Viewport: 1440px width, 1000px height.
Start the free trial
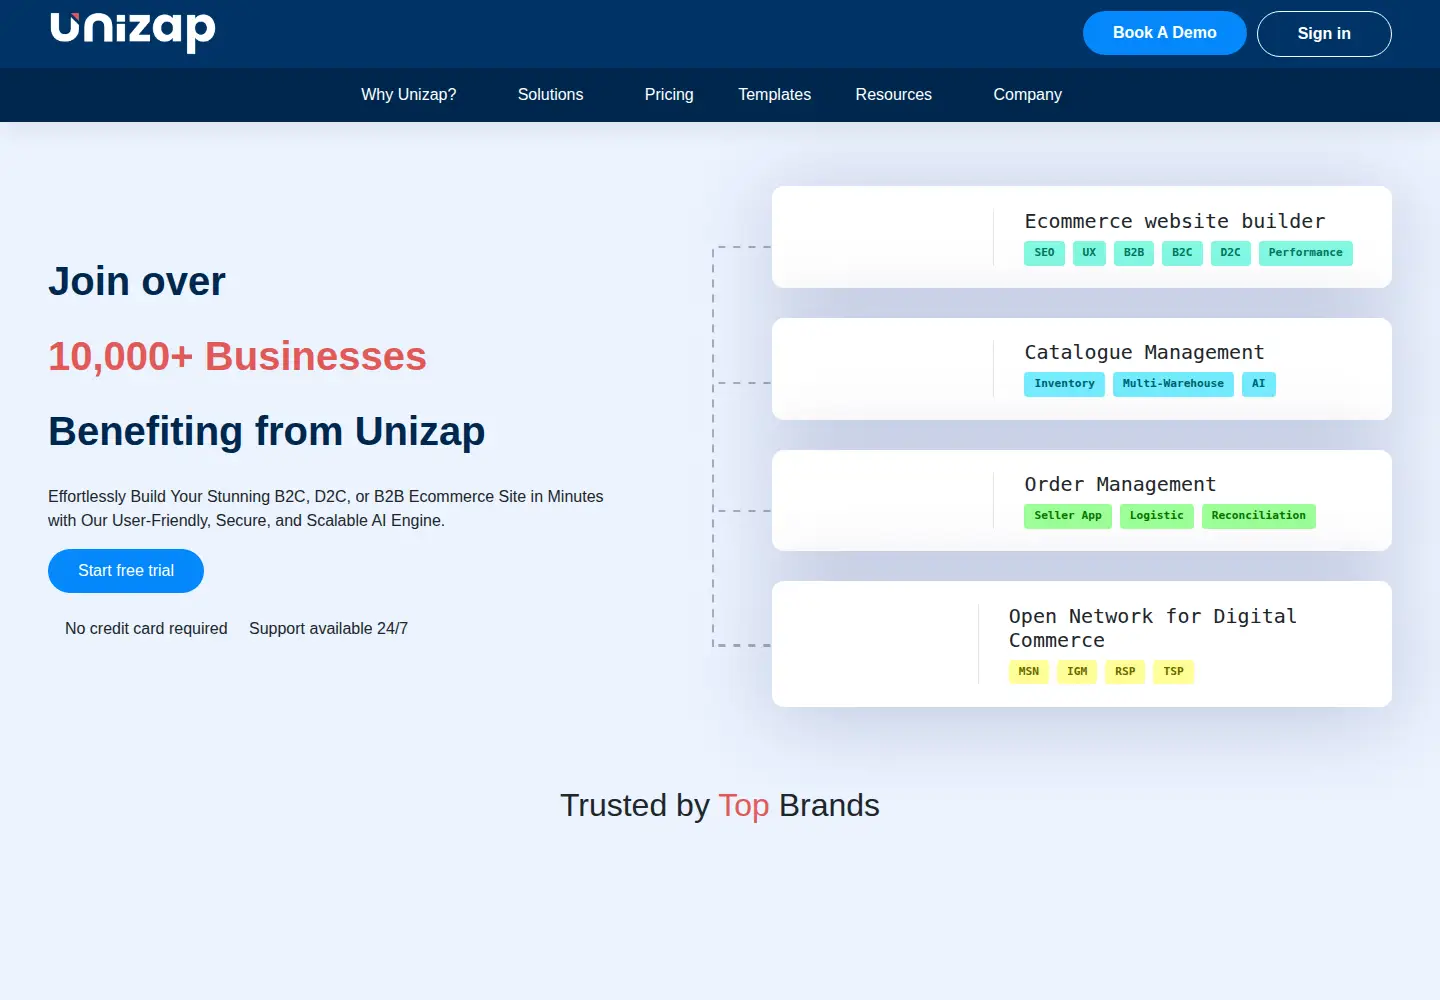coord(126,571)
